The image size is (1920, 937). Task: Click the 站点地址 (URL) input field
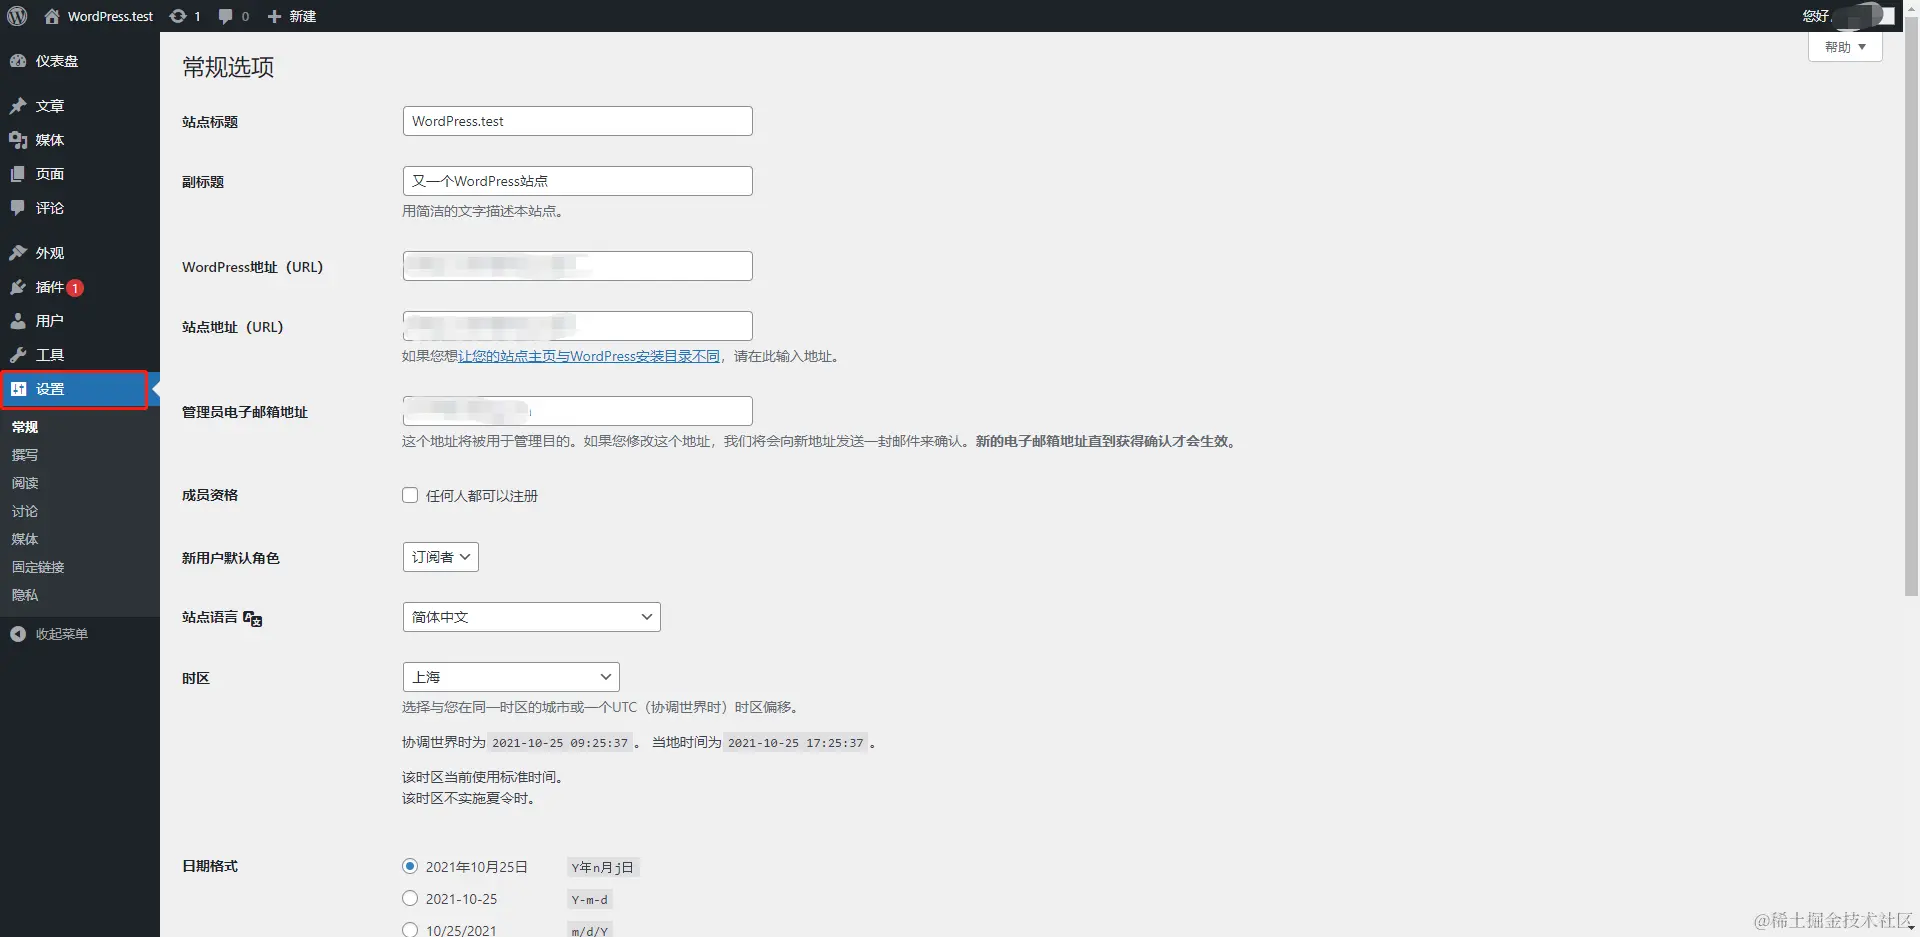pos(578,326)
